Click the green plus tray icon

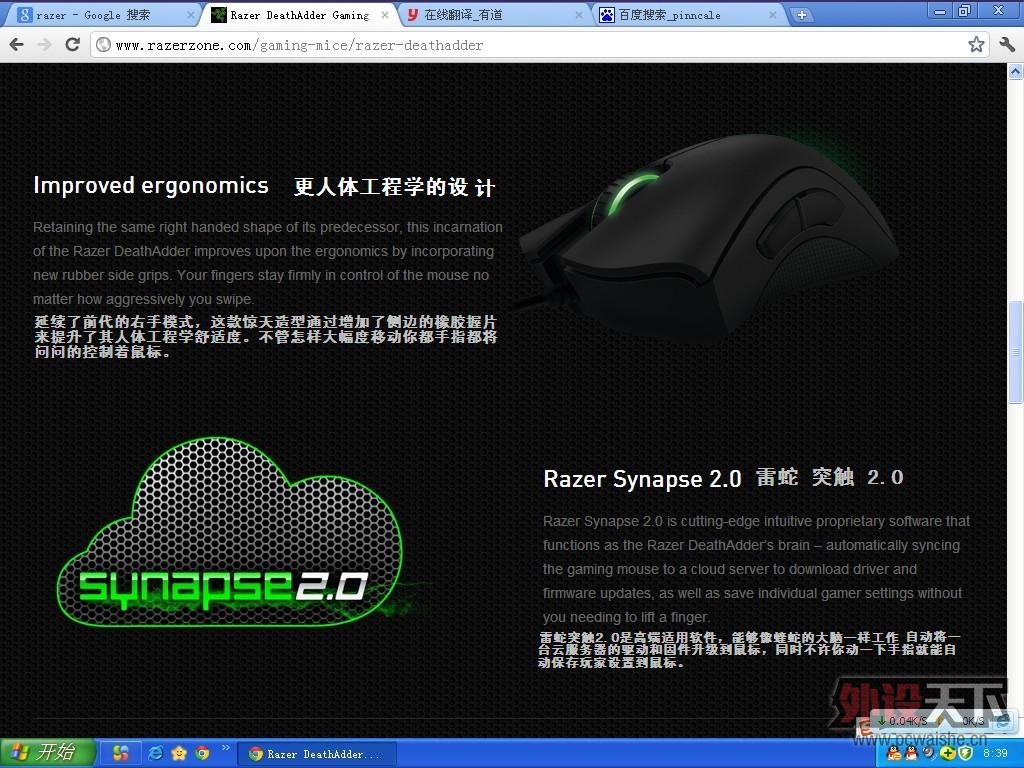(x=947, y=754)
